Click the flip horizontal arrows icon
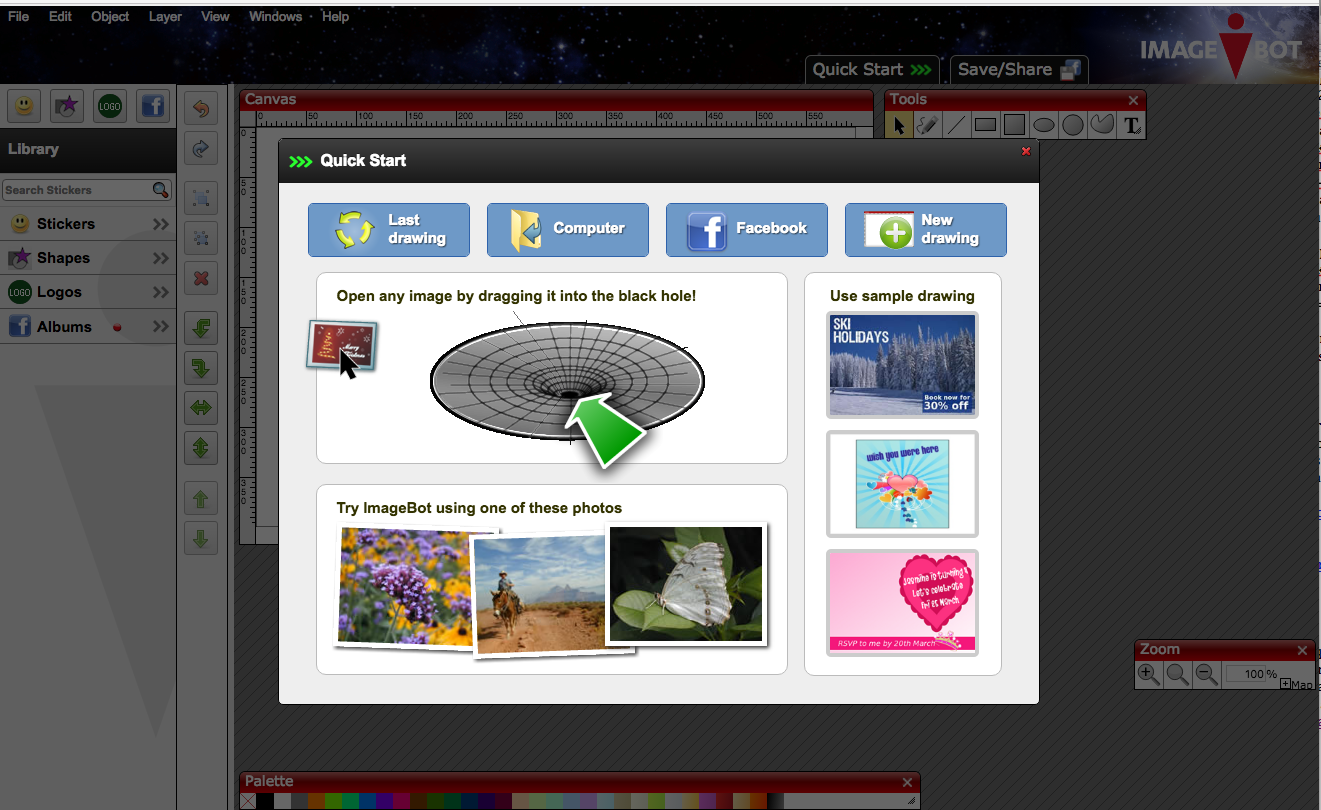 click(x=201, y=407)
